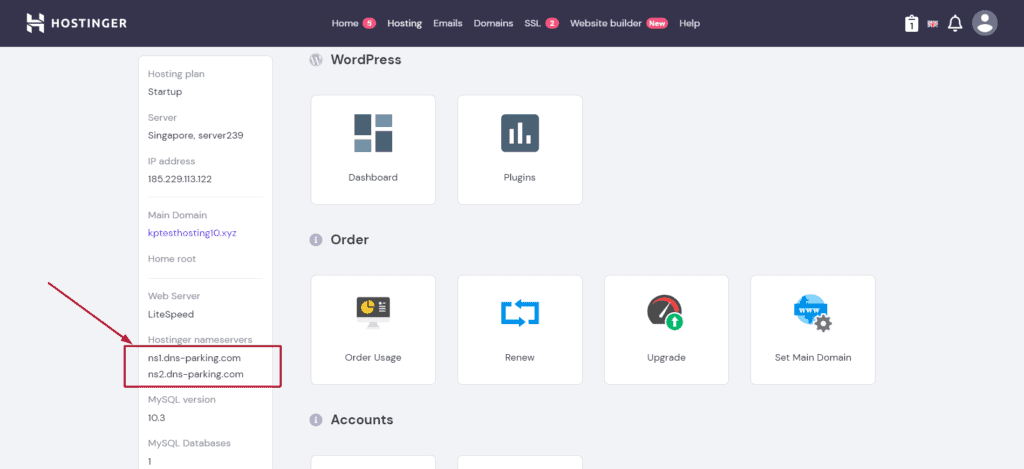Change language via UK flag icon
The image size is (1024, 469).
click(933, 24)
